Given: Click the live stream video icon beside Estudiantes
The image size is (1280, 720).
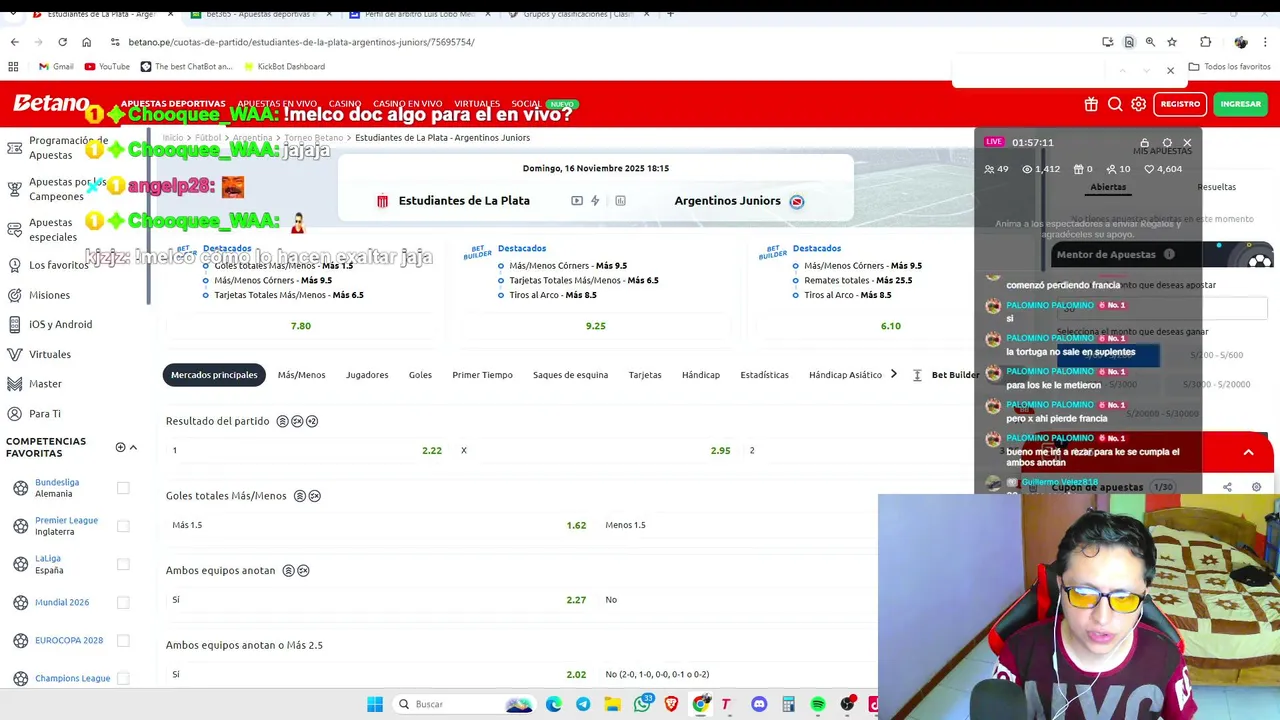Looking at the screenshot, I should [577, 201].
